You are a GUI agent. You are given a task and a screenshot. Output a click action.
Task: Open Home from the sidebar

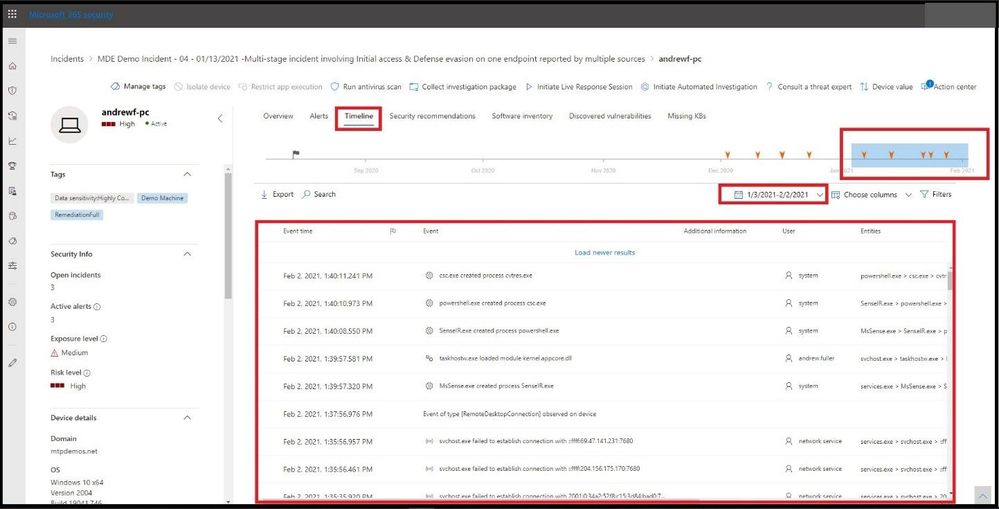[12, 66]
